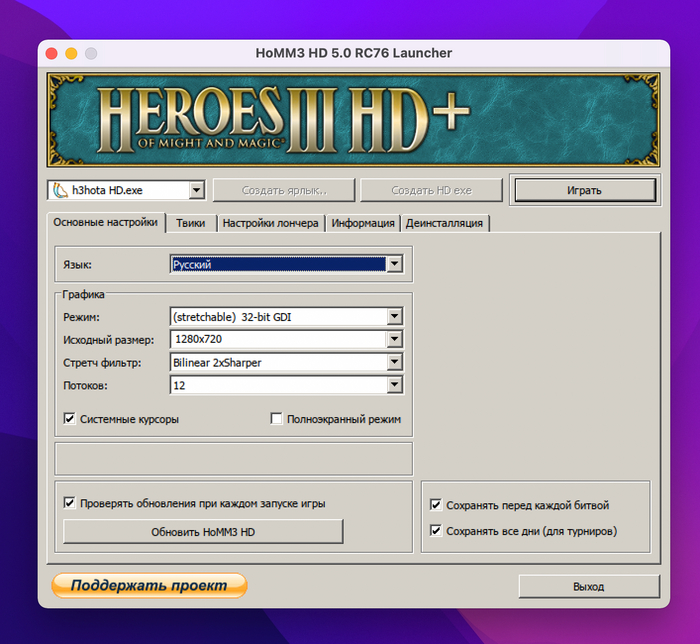Expand the Потоков dropdown arrow
This screenshot has width=700, height=644.
pyautogui.click(x=394, y=385)
